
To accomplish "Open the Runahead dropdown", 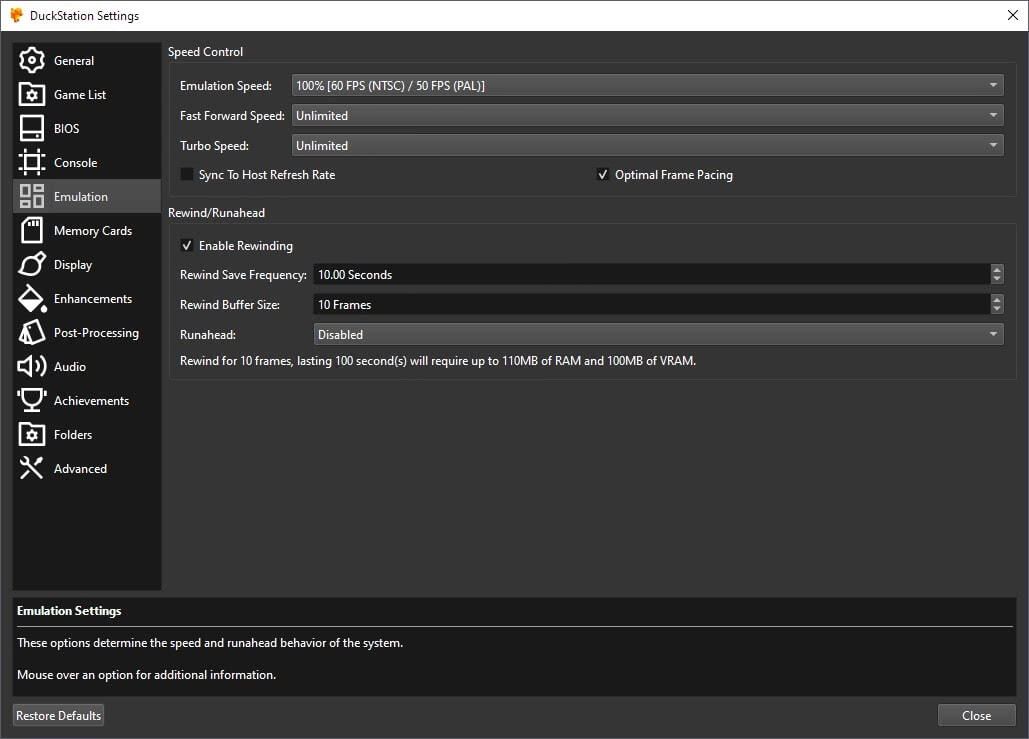I will 658,335.
